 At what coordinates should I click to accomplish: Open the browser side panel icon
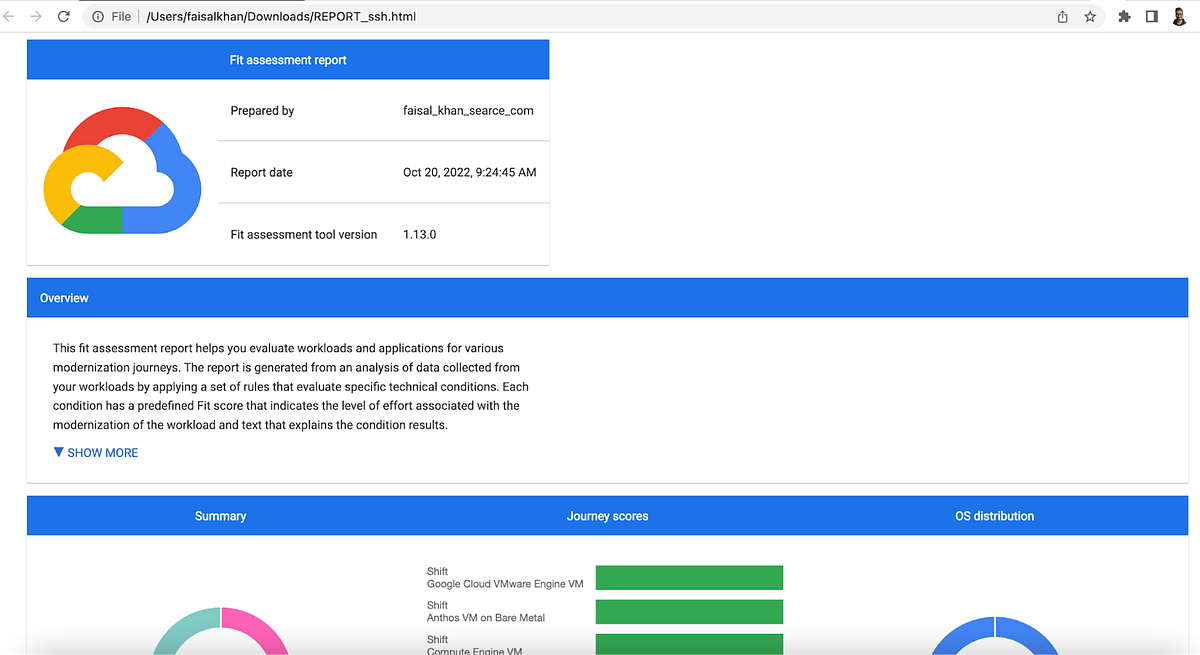pos(1152,16)
